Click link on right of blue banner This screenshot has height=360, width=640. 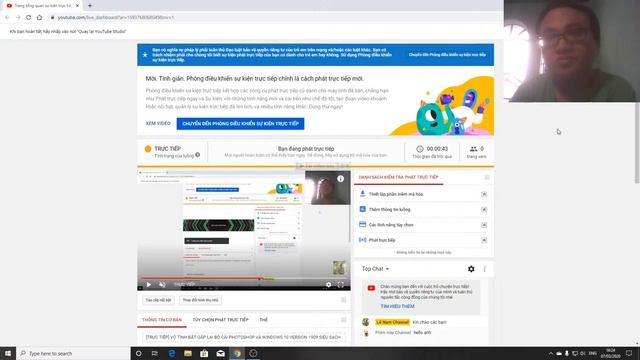coord(447,55)
